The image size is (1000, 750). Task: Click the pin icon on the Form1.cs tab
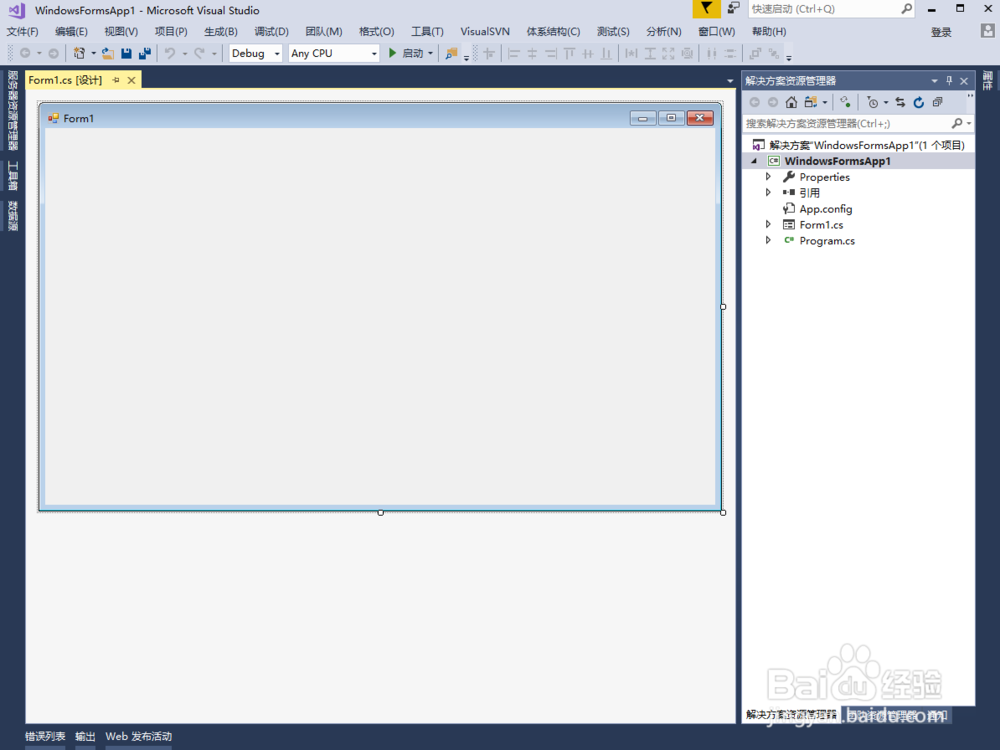[x=116, y=80]
